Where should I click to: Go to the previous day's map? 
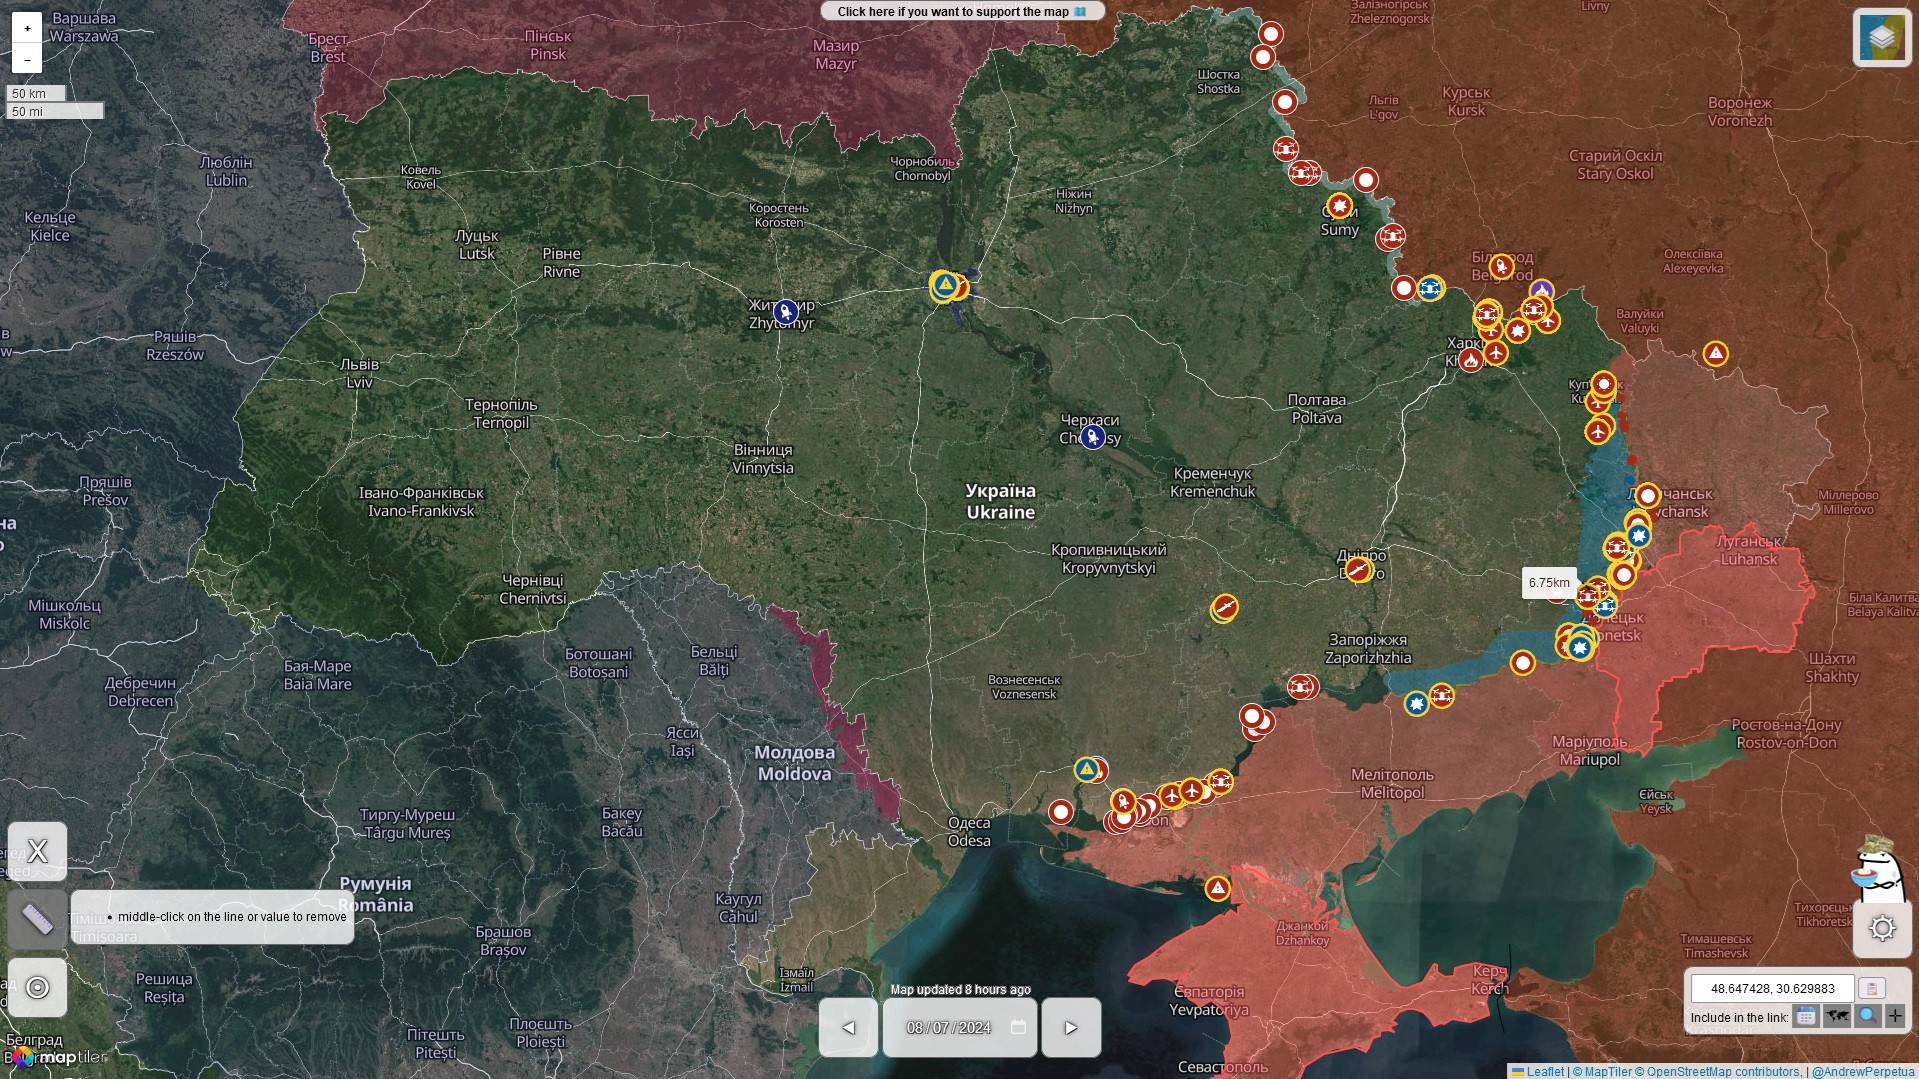click(x=848, y=1027)
